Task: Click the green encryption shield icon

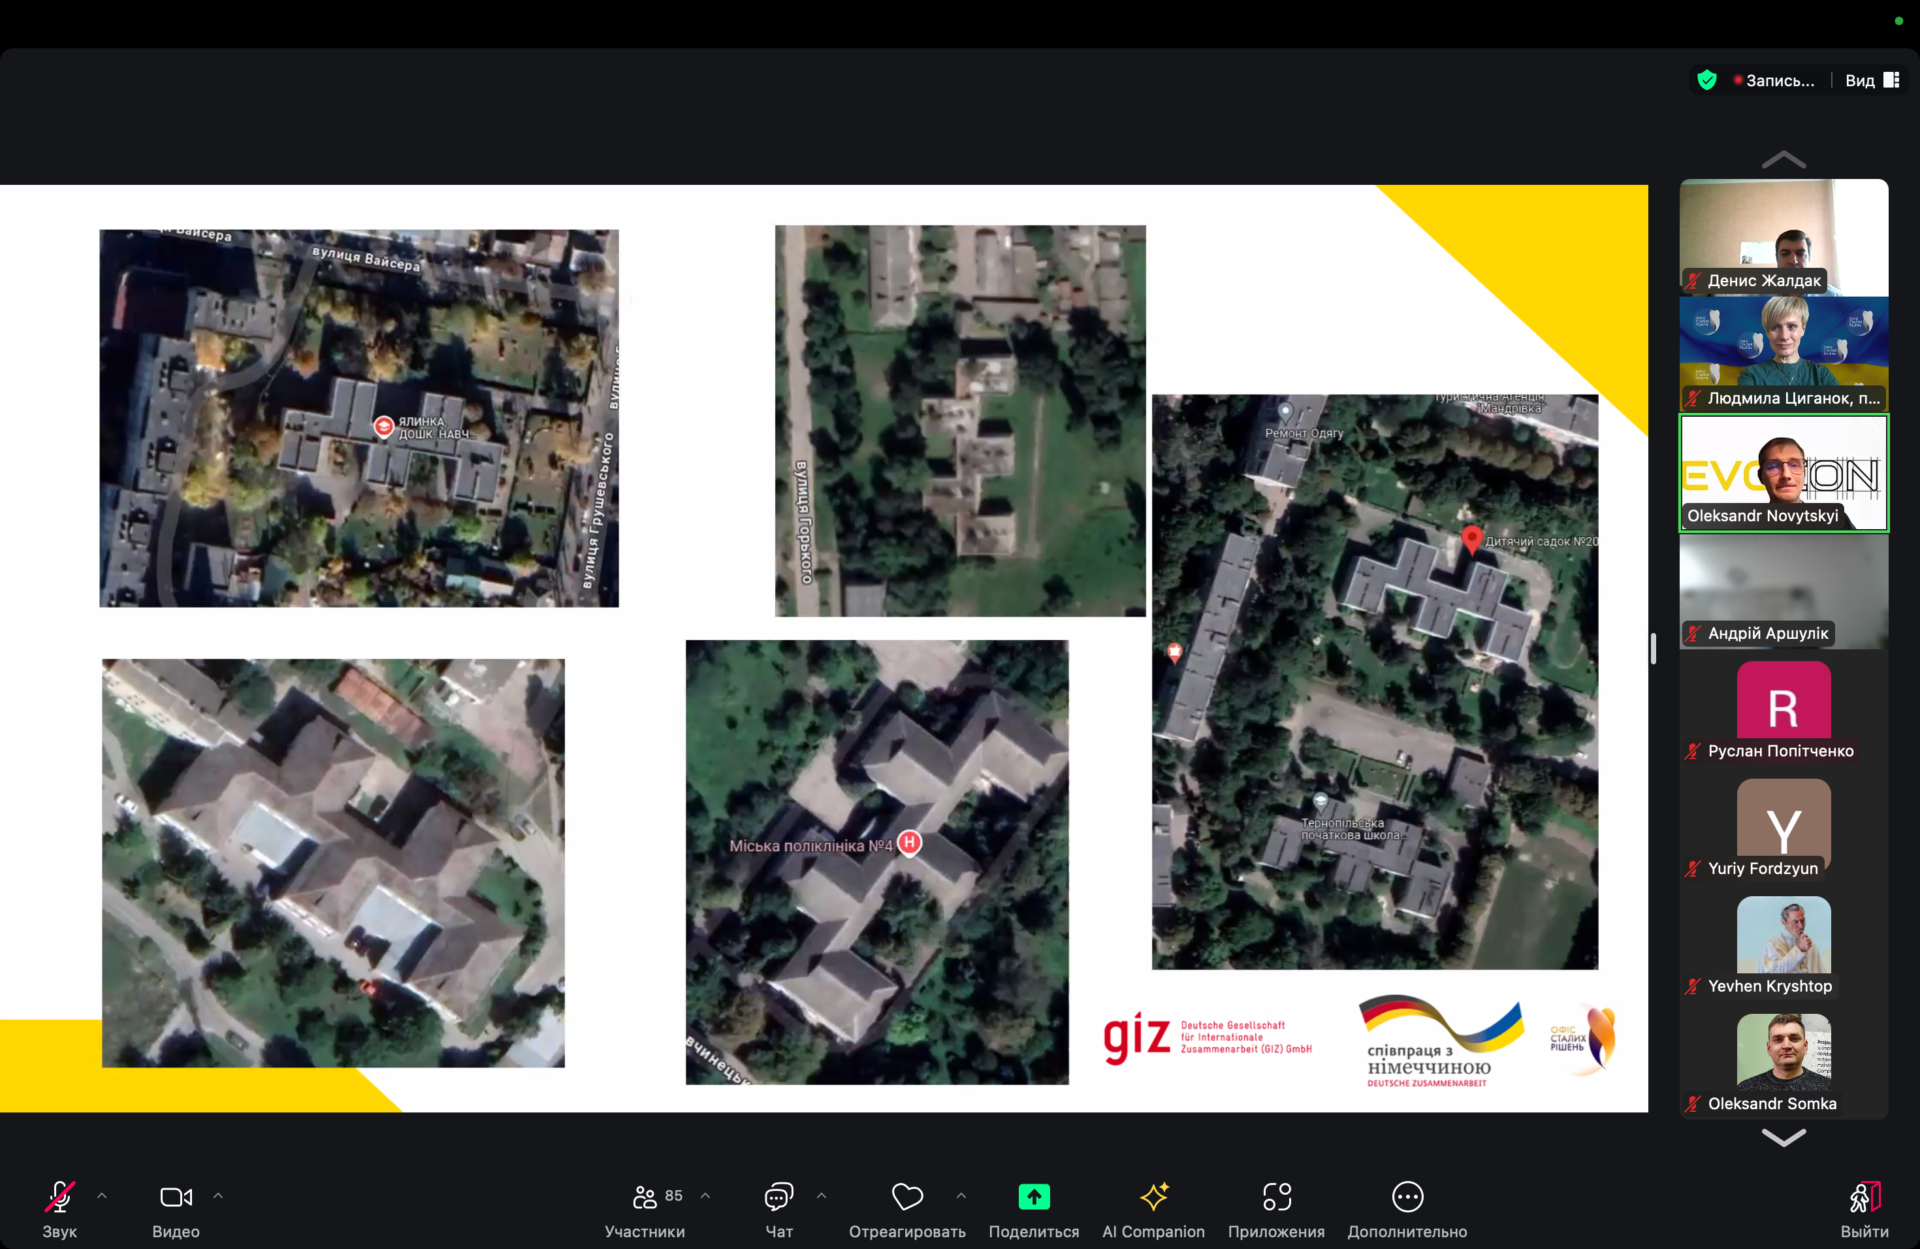Action: (1707, 80)
